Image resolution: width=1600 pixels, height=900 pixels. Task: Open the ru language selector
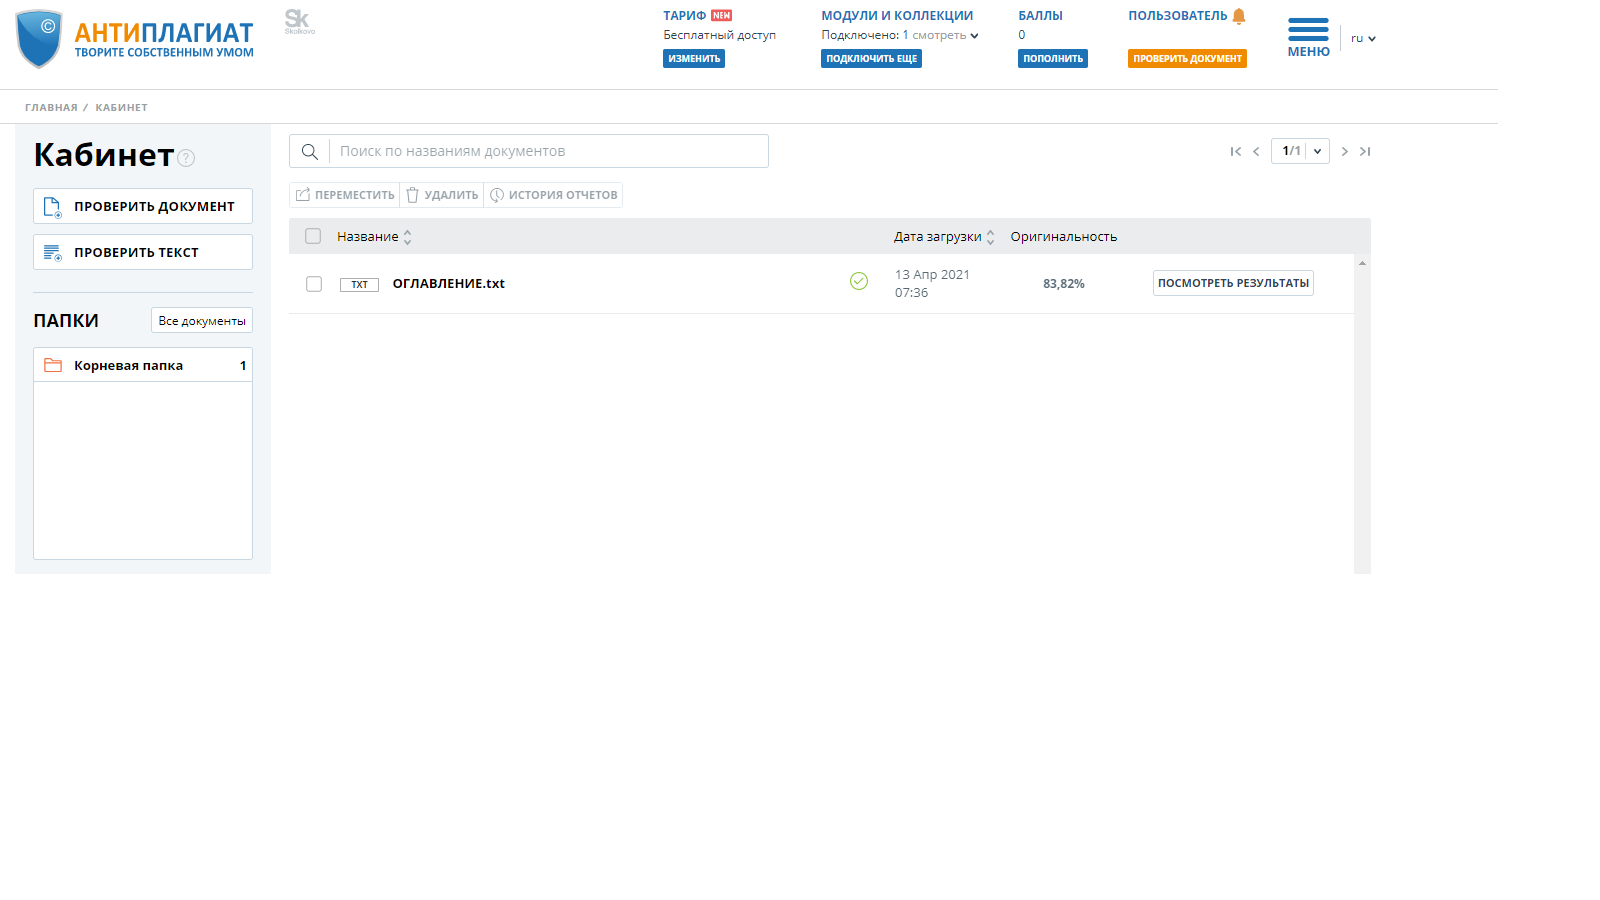pos(1363,39)
